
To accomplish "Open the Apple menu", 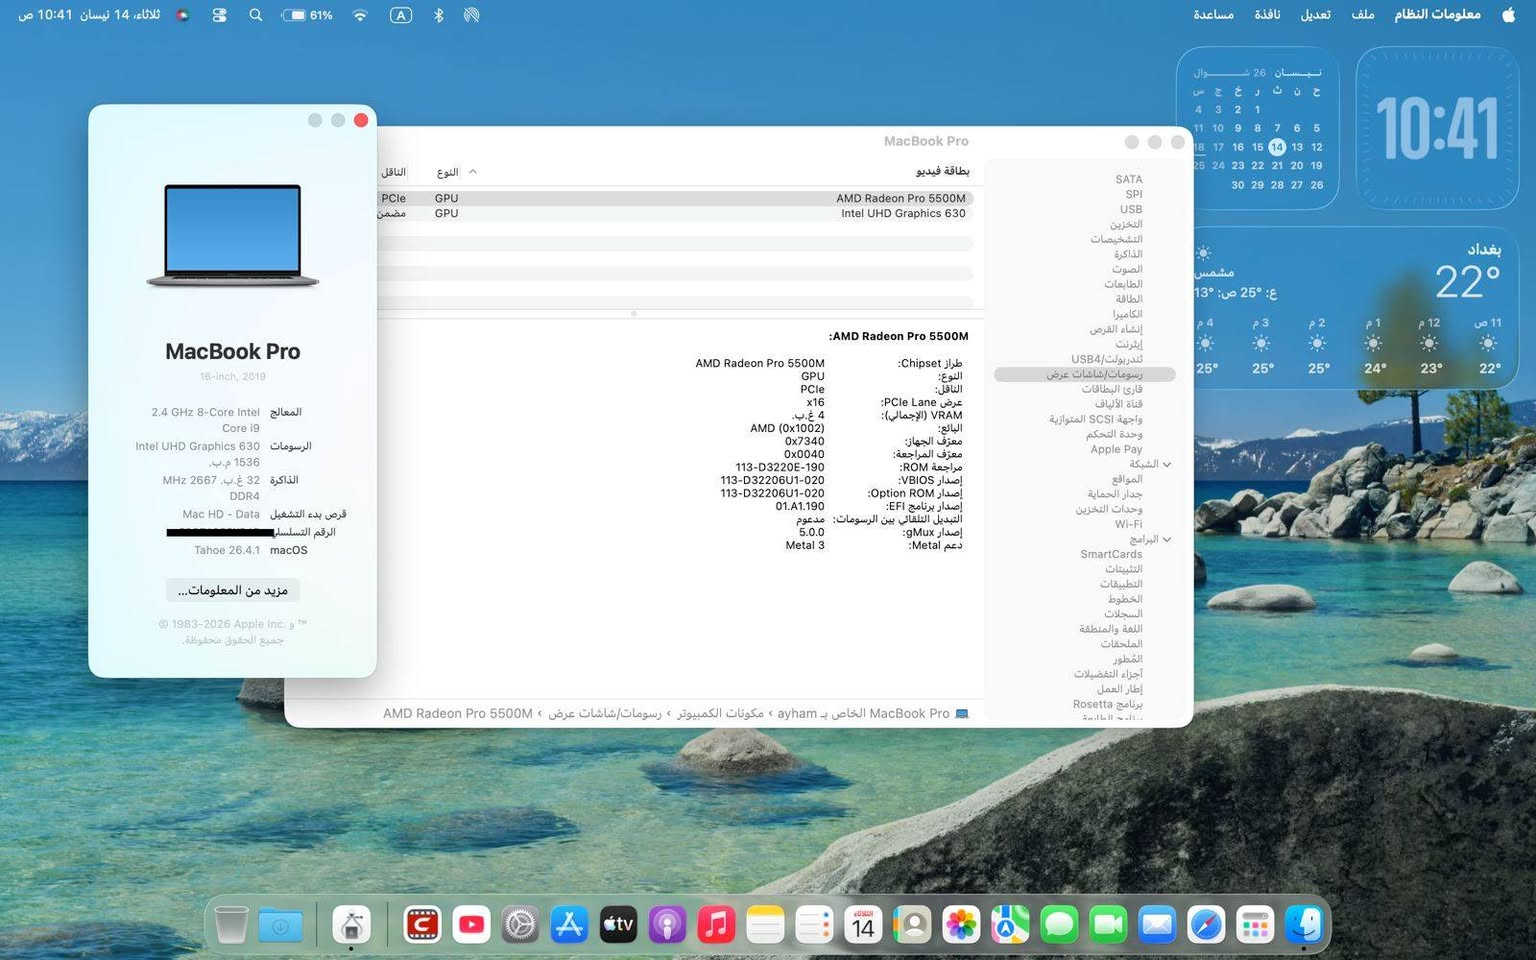I will point(1509,14).
